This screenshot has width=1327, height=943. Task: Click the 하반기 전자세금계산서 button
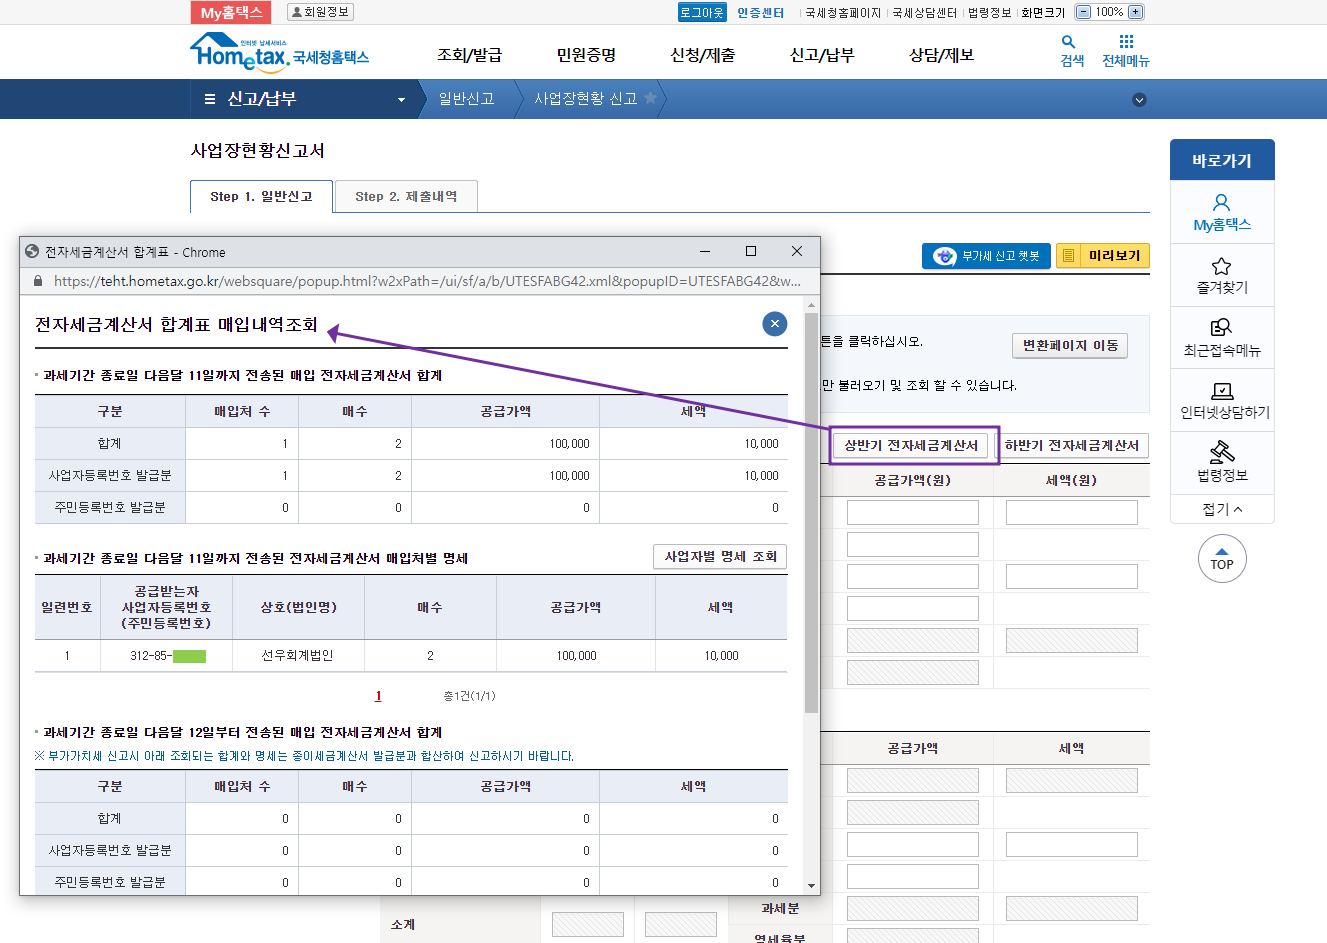[1071, 446]
